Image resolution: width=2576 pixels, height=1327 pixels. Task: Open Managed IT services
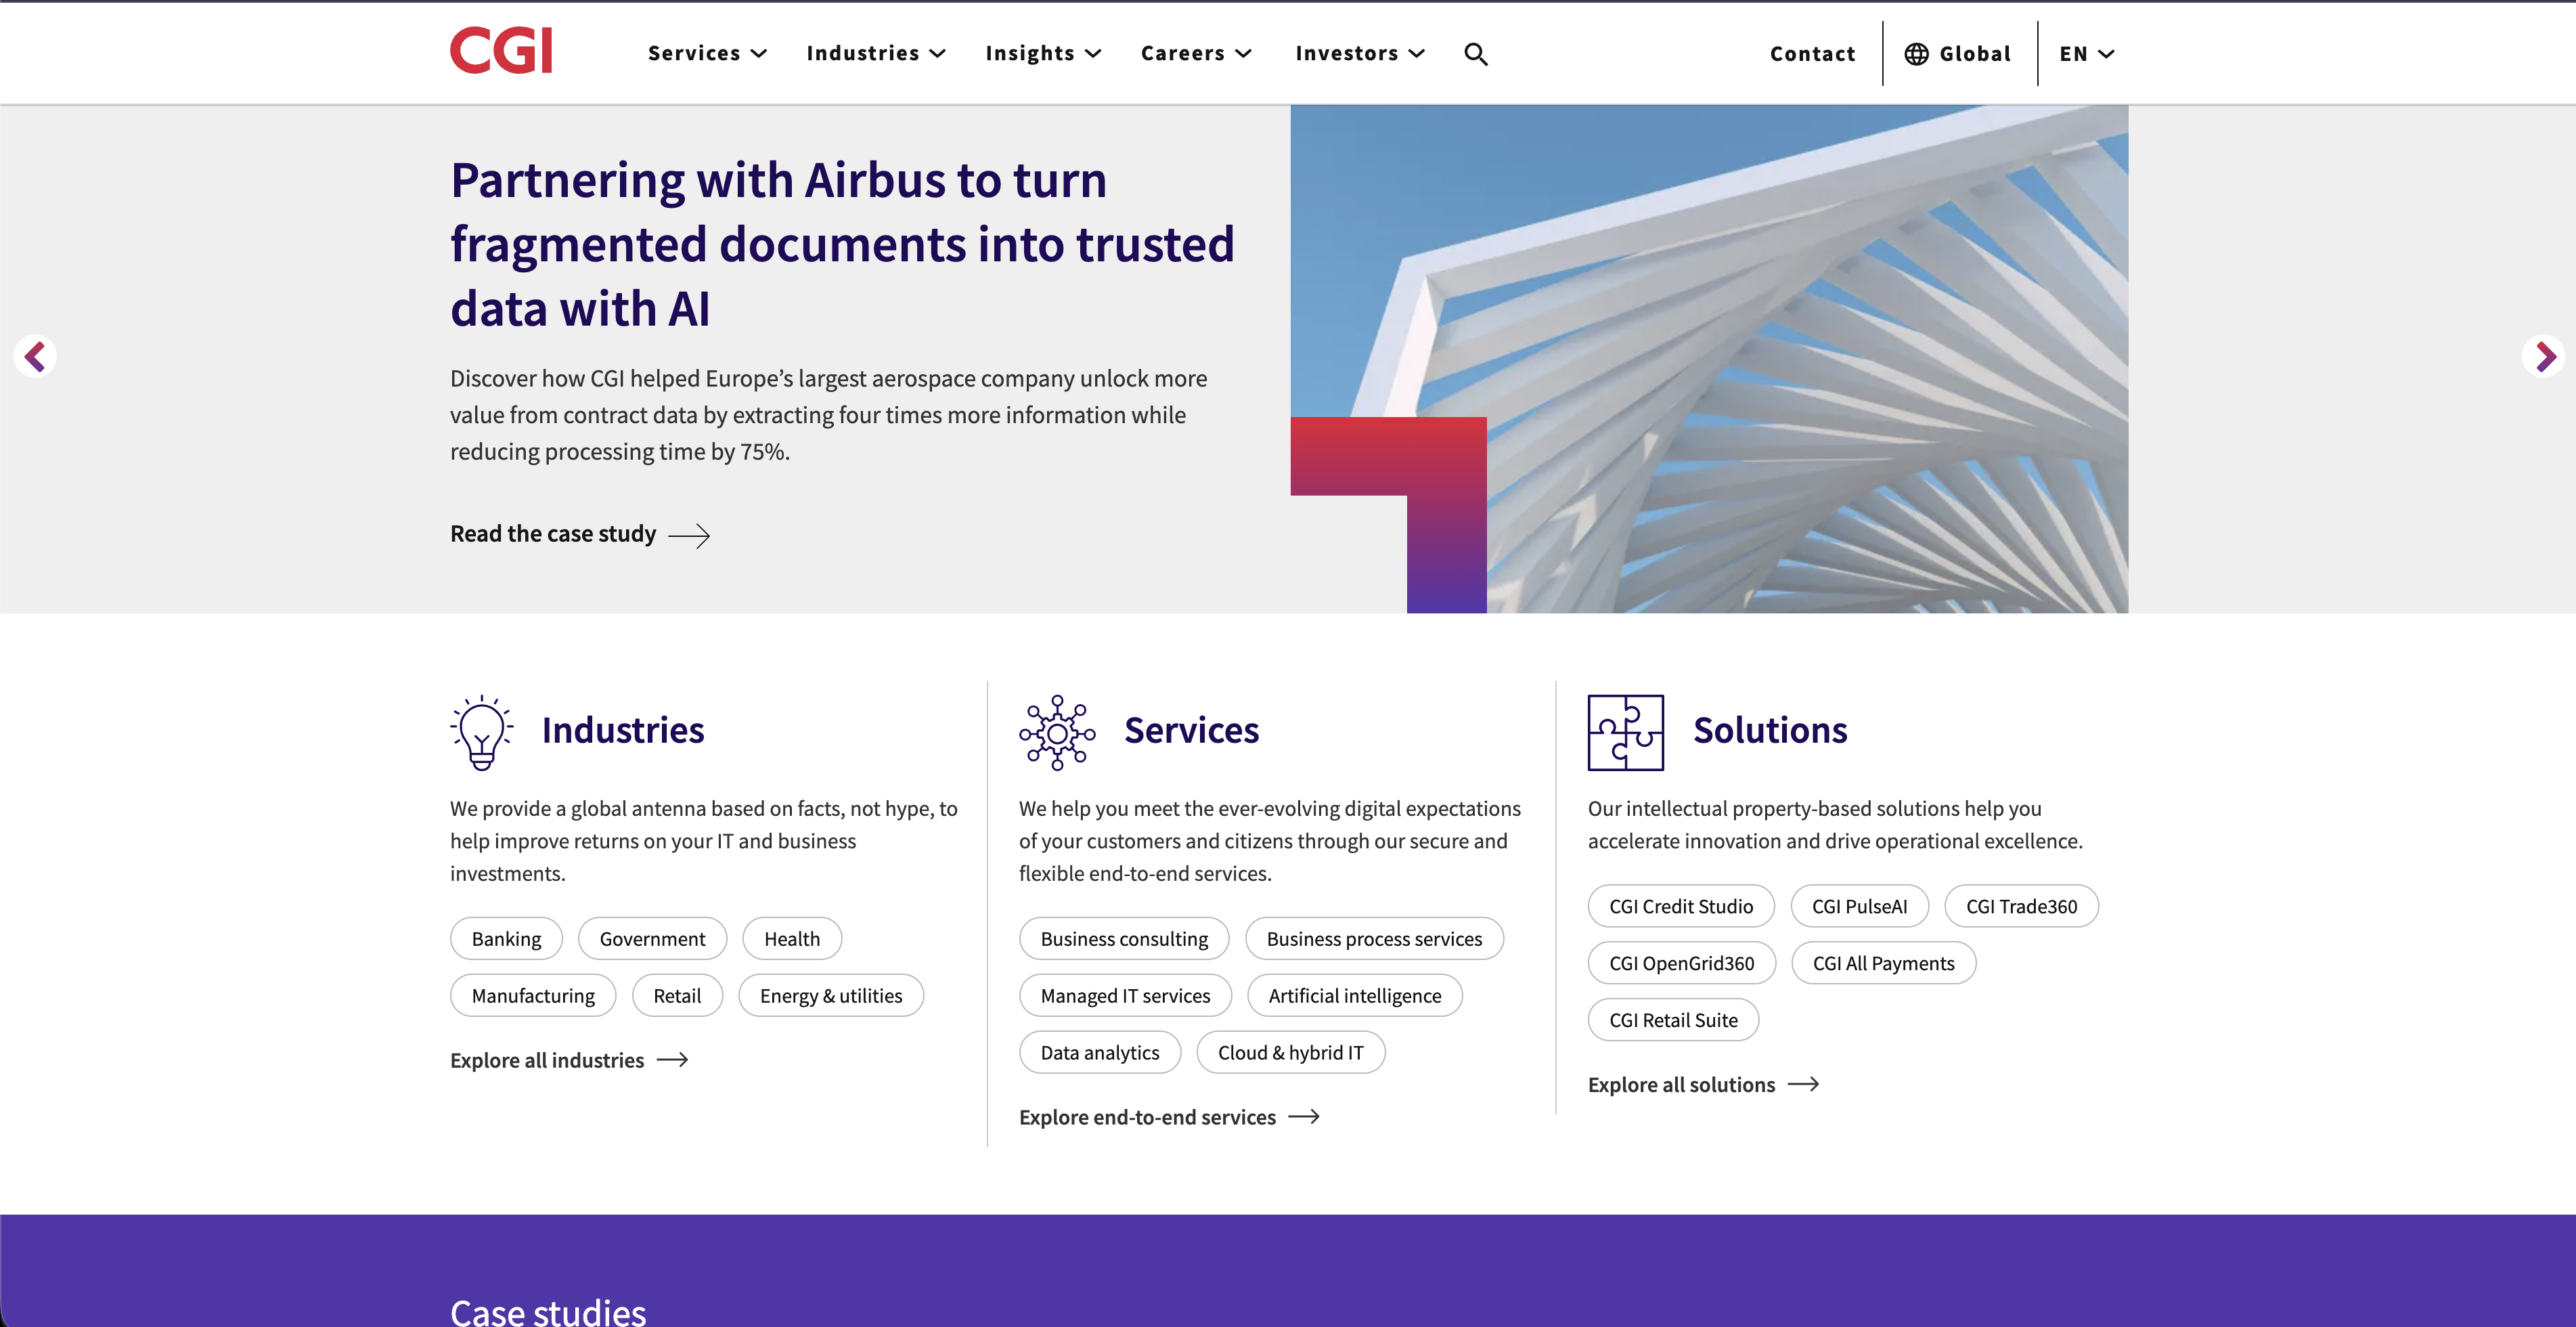1125,996
